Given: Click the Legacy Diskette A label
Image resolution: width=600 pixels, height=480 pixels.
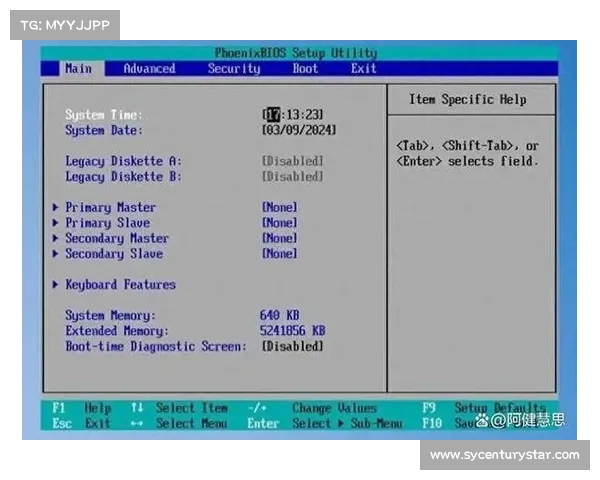Looking at the screenshot, I should [x=123, y=161].
